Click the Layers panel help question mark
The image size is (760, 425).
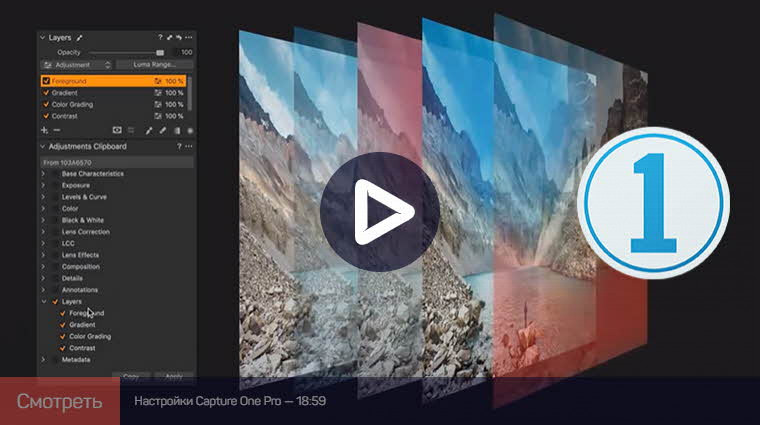point(160,38)
